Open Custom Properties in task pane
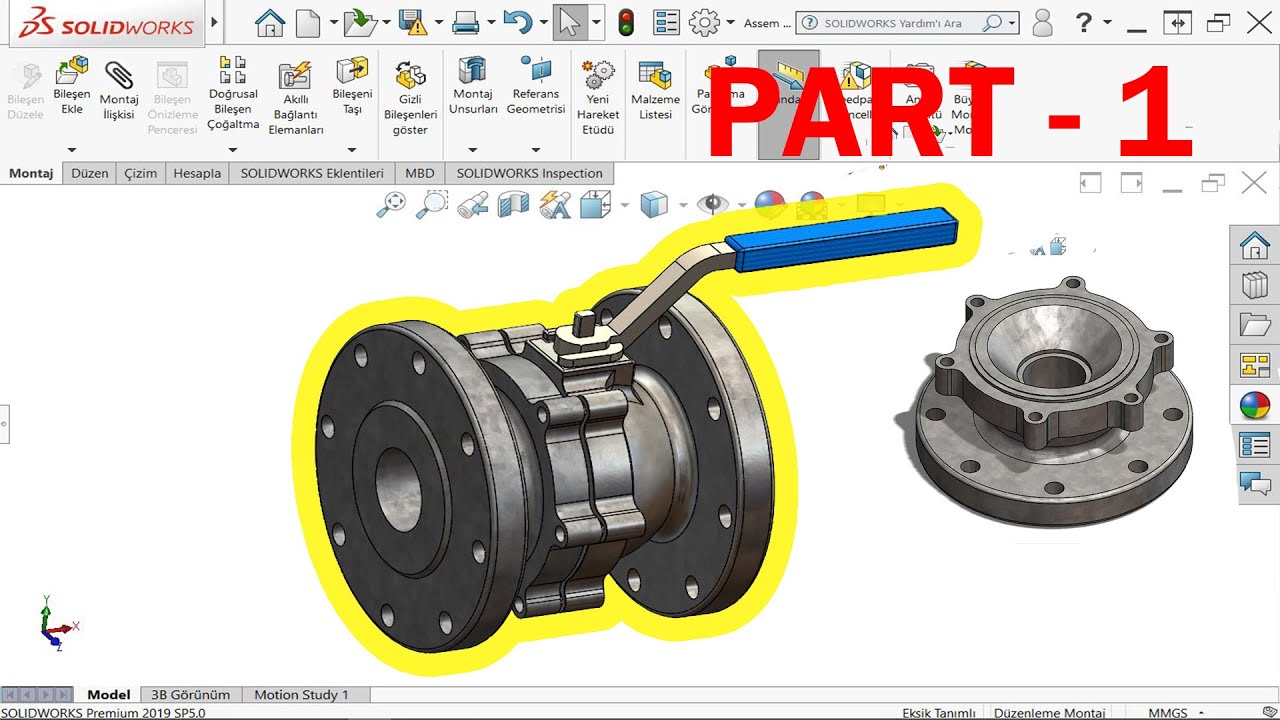This screenshot has width=1280, height=720. 1254,445
